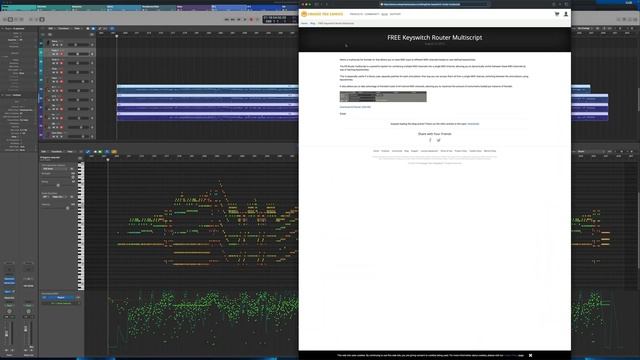Click Fast Forward in Logic's transport

233,19
